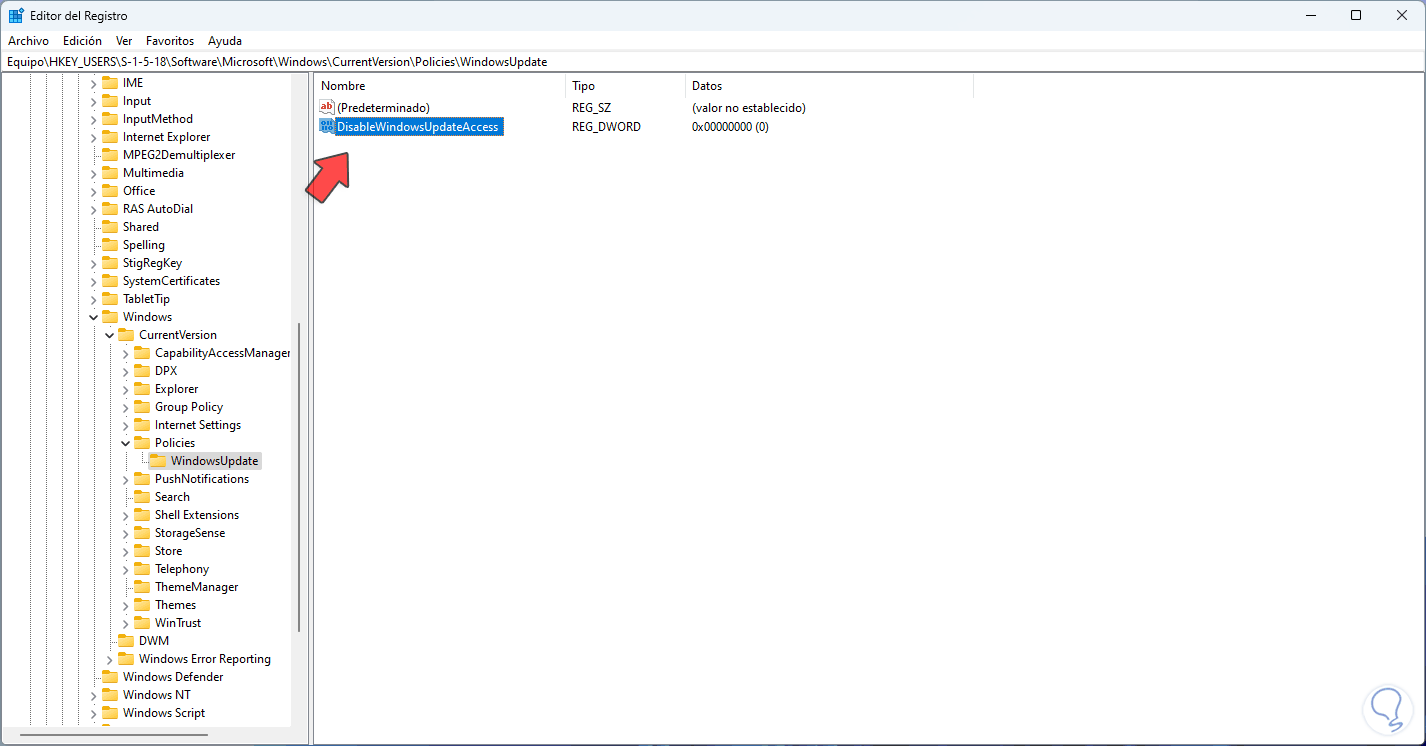Click the MPEG2Demultiplexer folder icon
This screenshot has width=1426, height=746.
[x=110, y=155]
